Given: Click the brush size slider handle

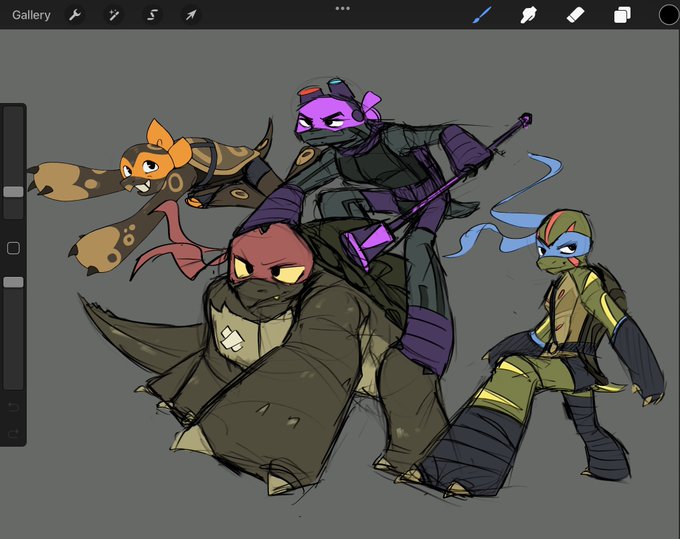Looking at the screenshot, I should tap(13, 192).
